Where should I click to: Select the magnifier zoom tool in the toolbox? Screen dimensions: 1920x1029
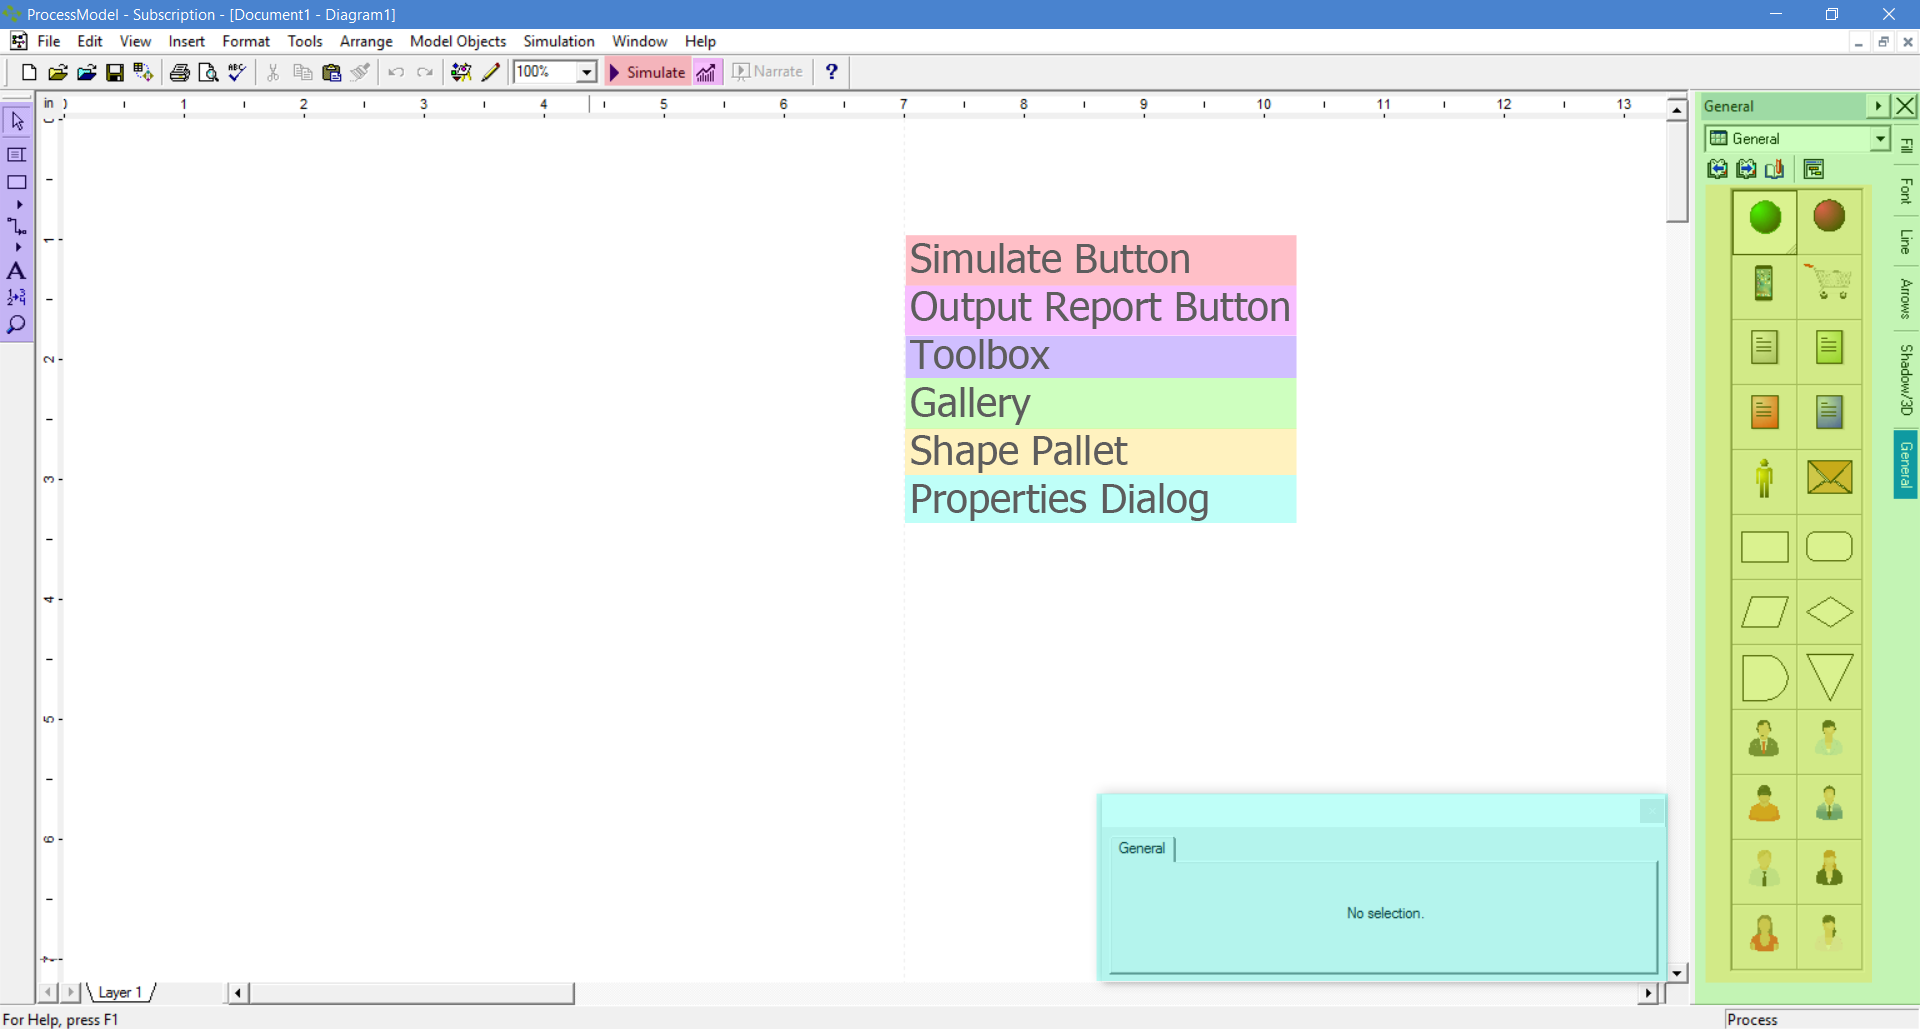(17, 325)
